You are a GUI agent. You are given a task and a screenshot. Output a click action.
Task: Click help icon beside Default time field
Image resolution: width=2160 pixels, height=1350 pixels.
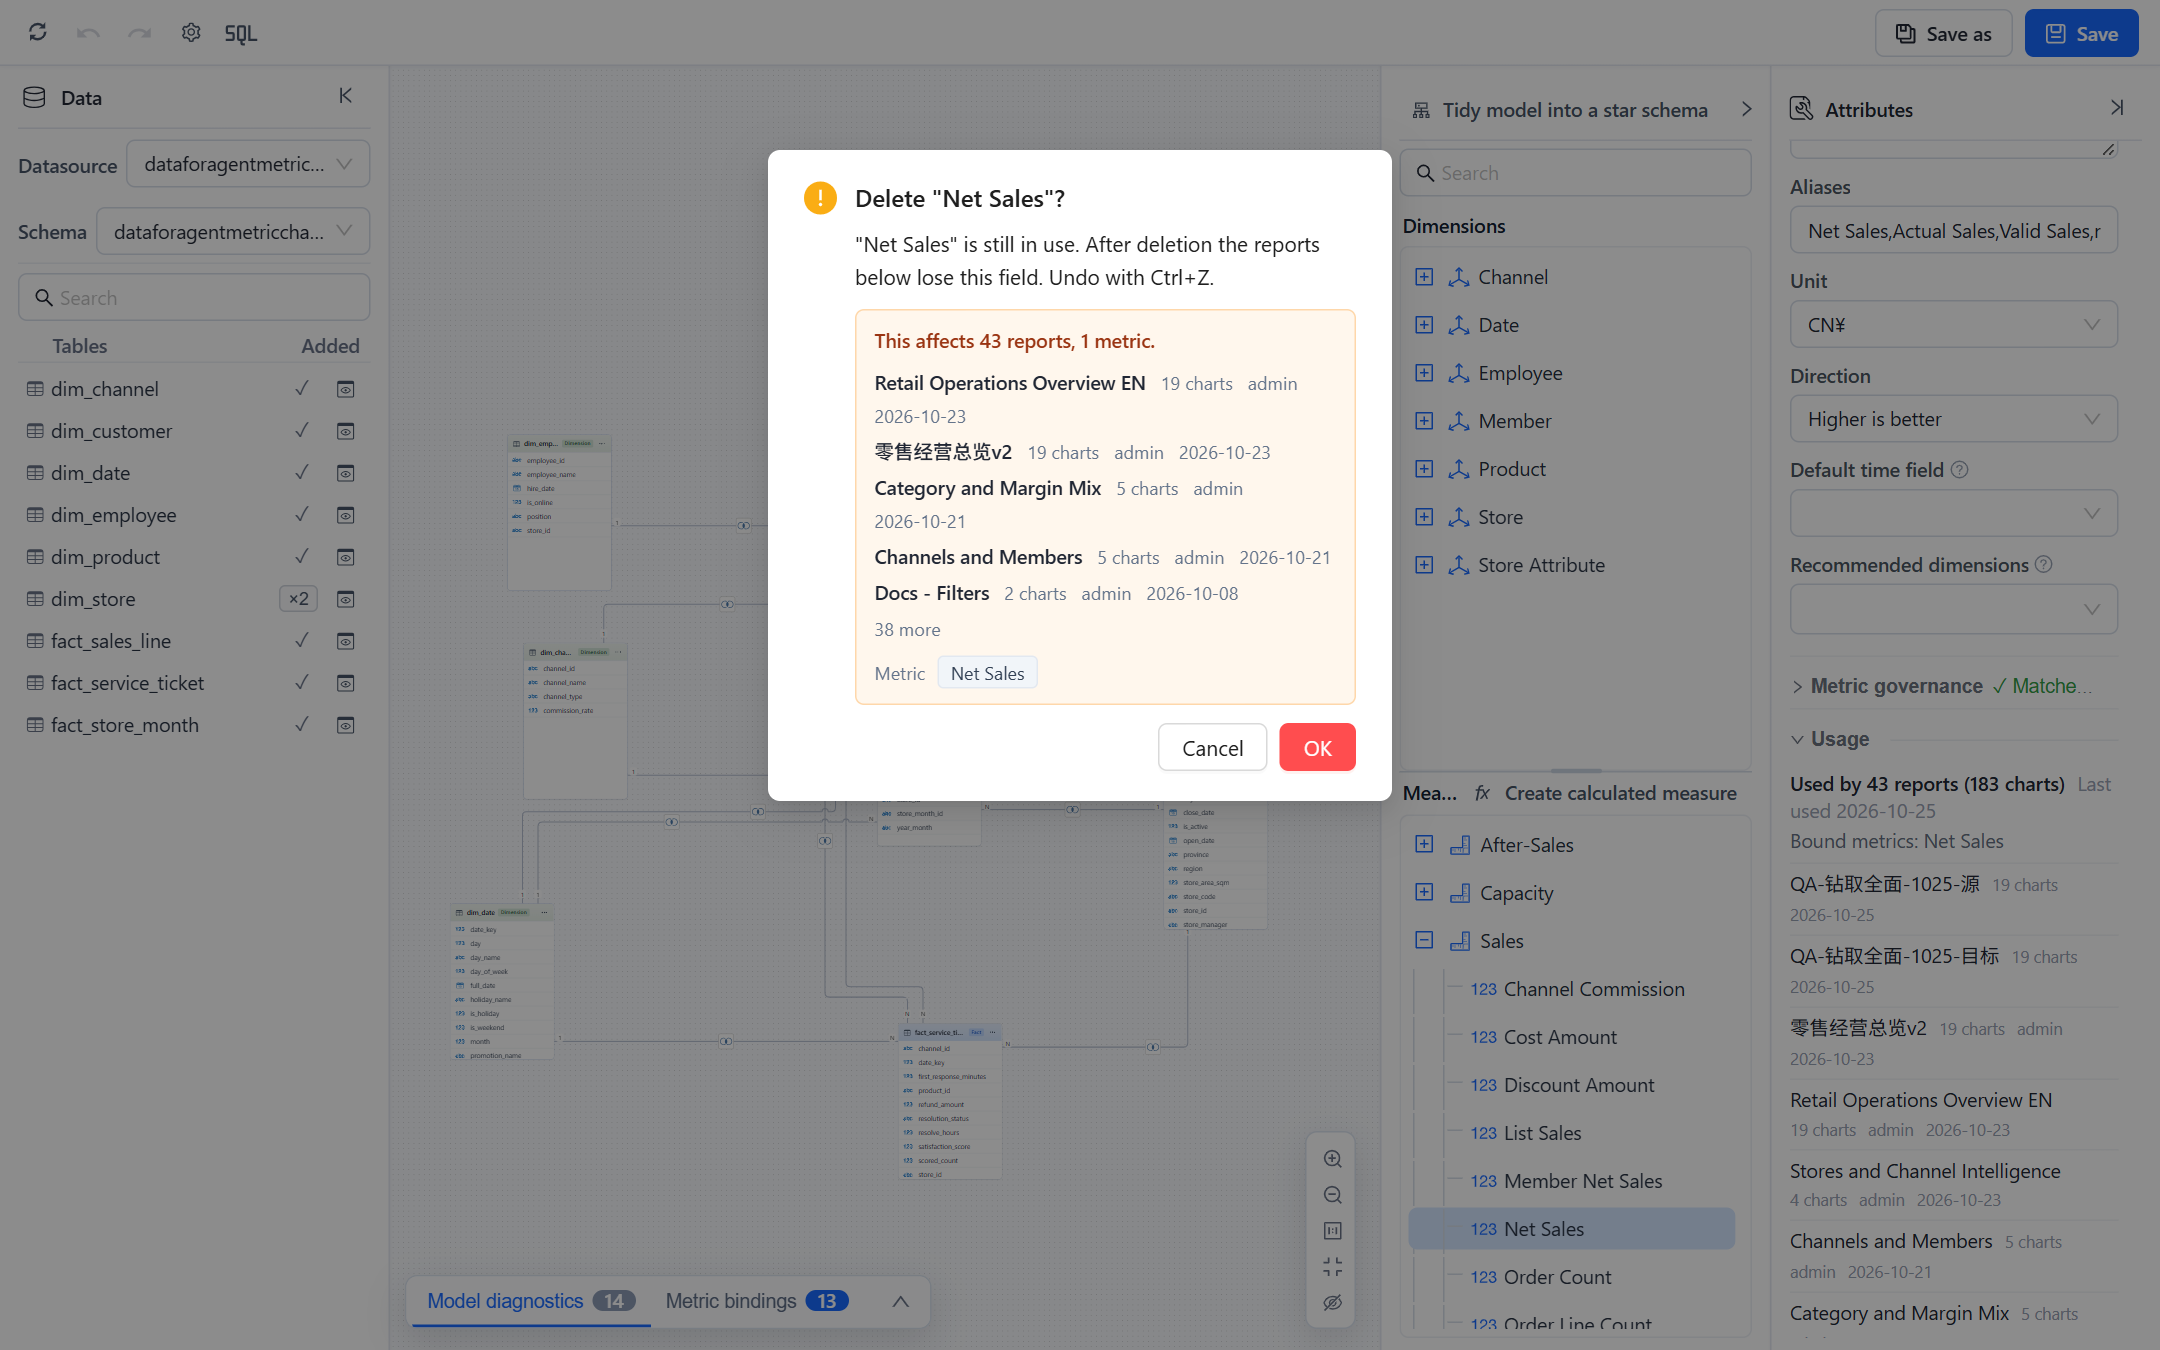(1960, 470)
